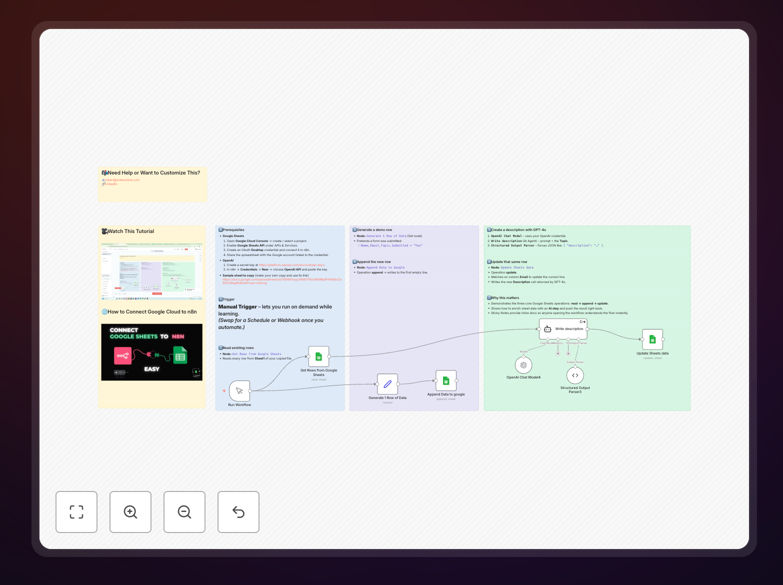Viewport: 783px width, 585px height.
Task: Click the Run Workflow node label
Action: pyautogui.click(x=239, y=405)
